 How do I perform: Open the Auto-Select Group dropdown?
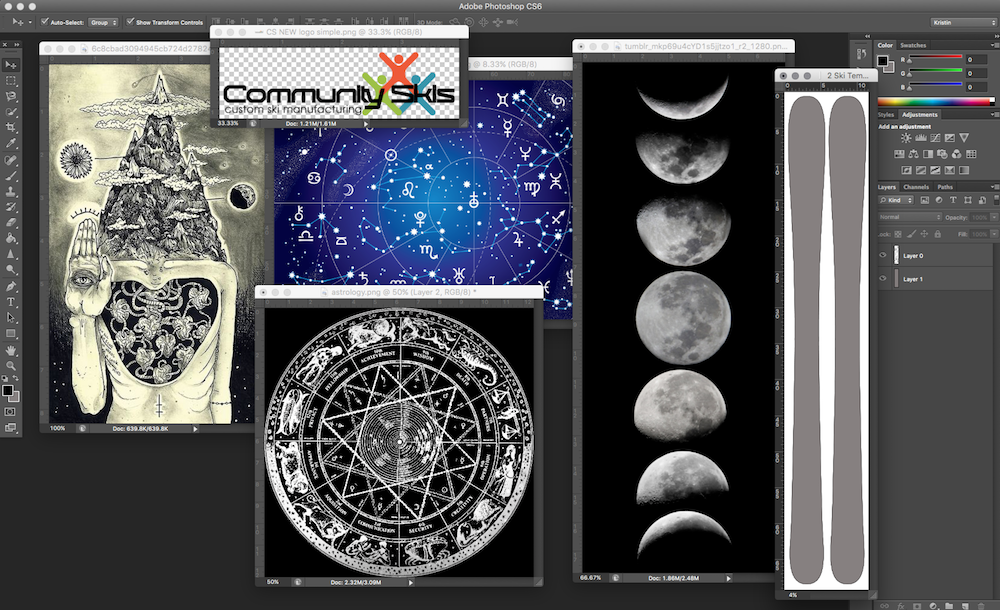pos(103,22)
